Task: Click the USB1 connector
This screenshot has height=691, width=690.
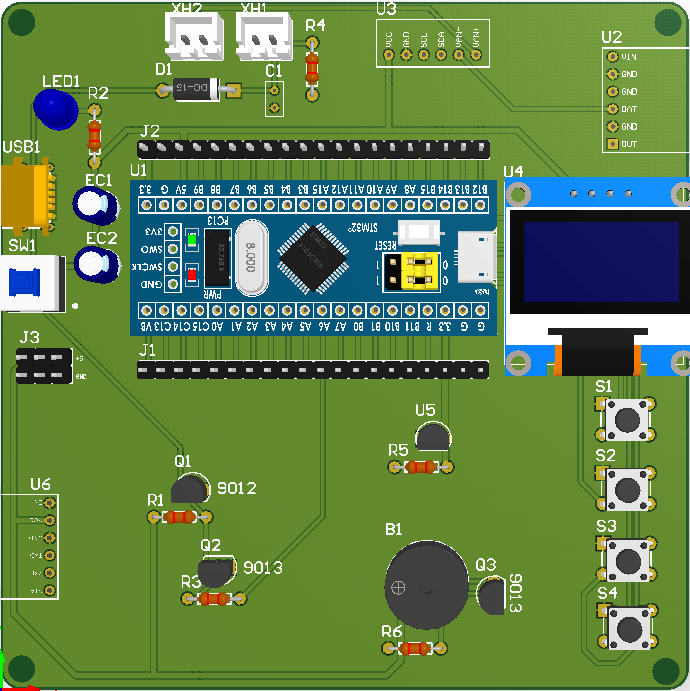Action: (27, 196)
